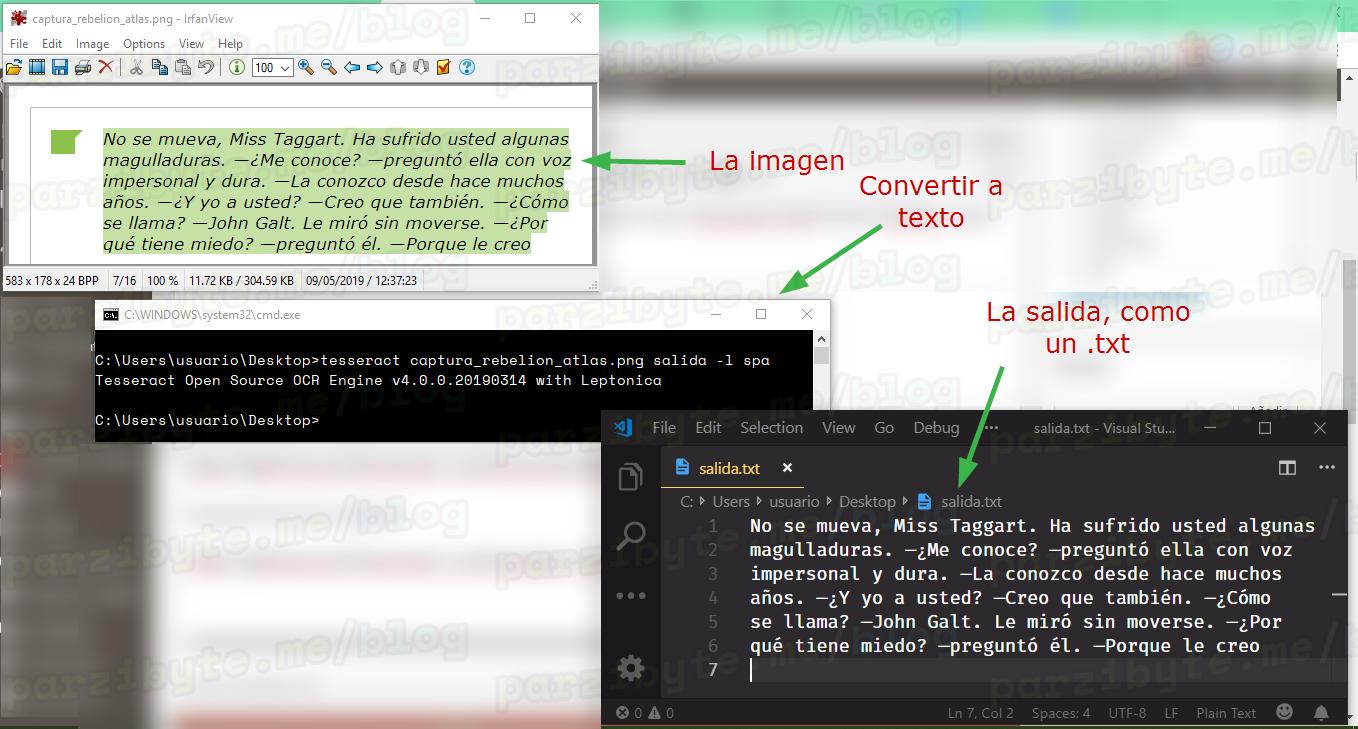Zoom in with the IrfanView magnifier plus
1358x729 pixels.
click(x=306, y=67)
